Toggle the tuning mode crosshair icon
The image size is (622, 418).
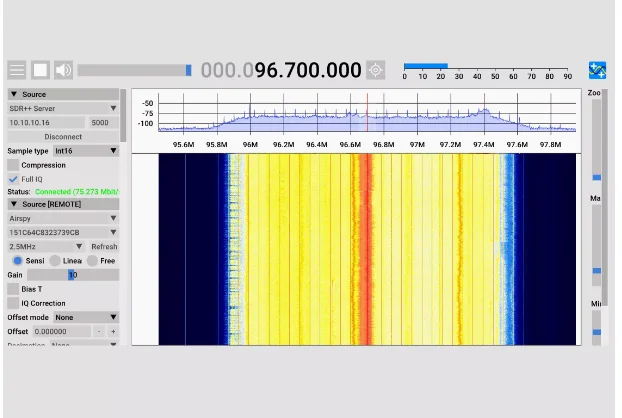click(375, 70)
